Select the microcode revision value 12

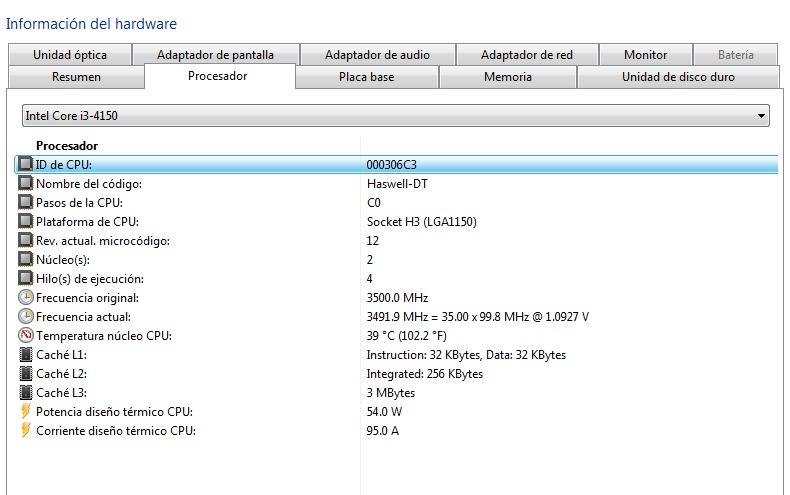372,241
